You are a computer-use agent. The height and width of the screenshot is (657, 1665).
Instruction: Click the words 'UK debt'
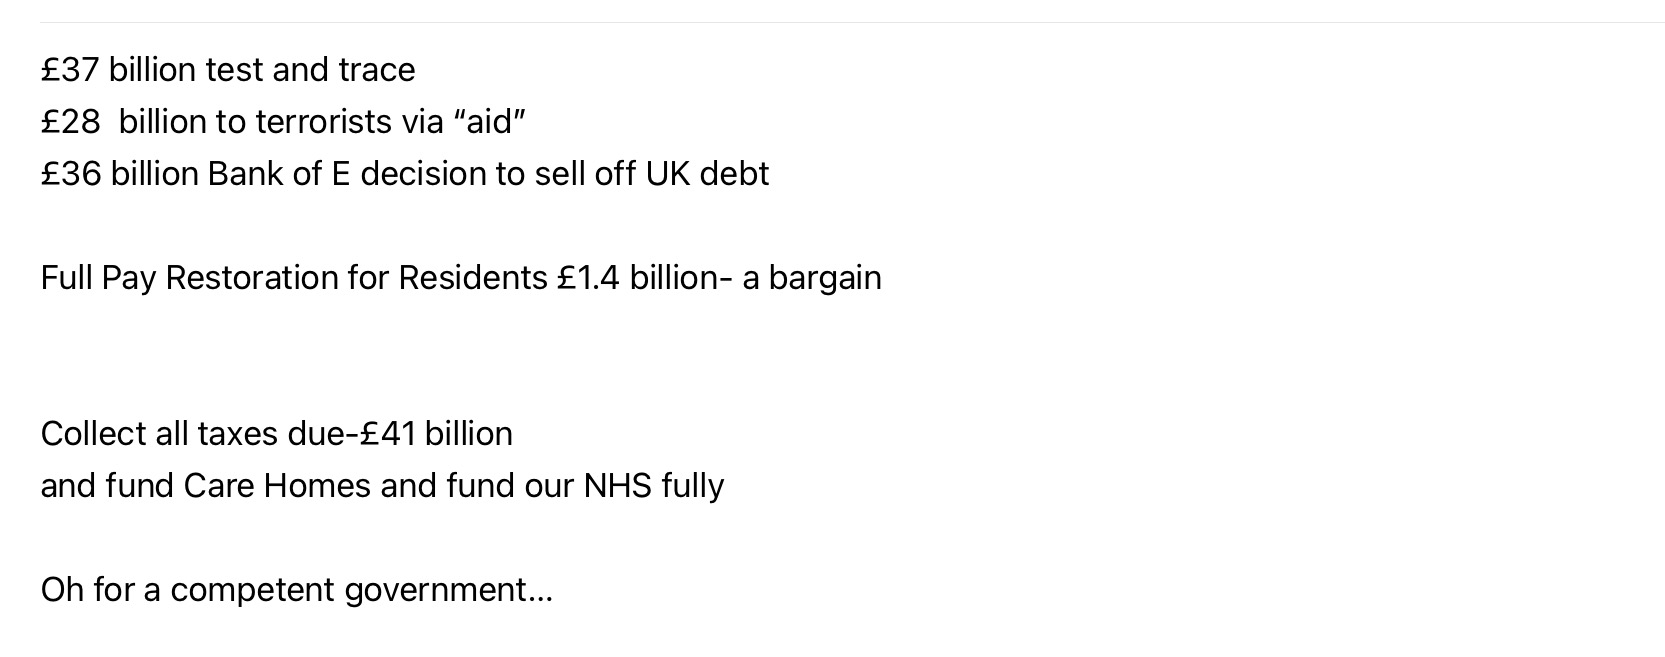707,174
